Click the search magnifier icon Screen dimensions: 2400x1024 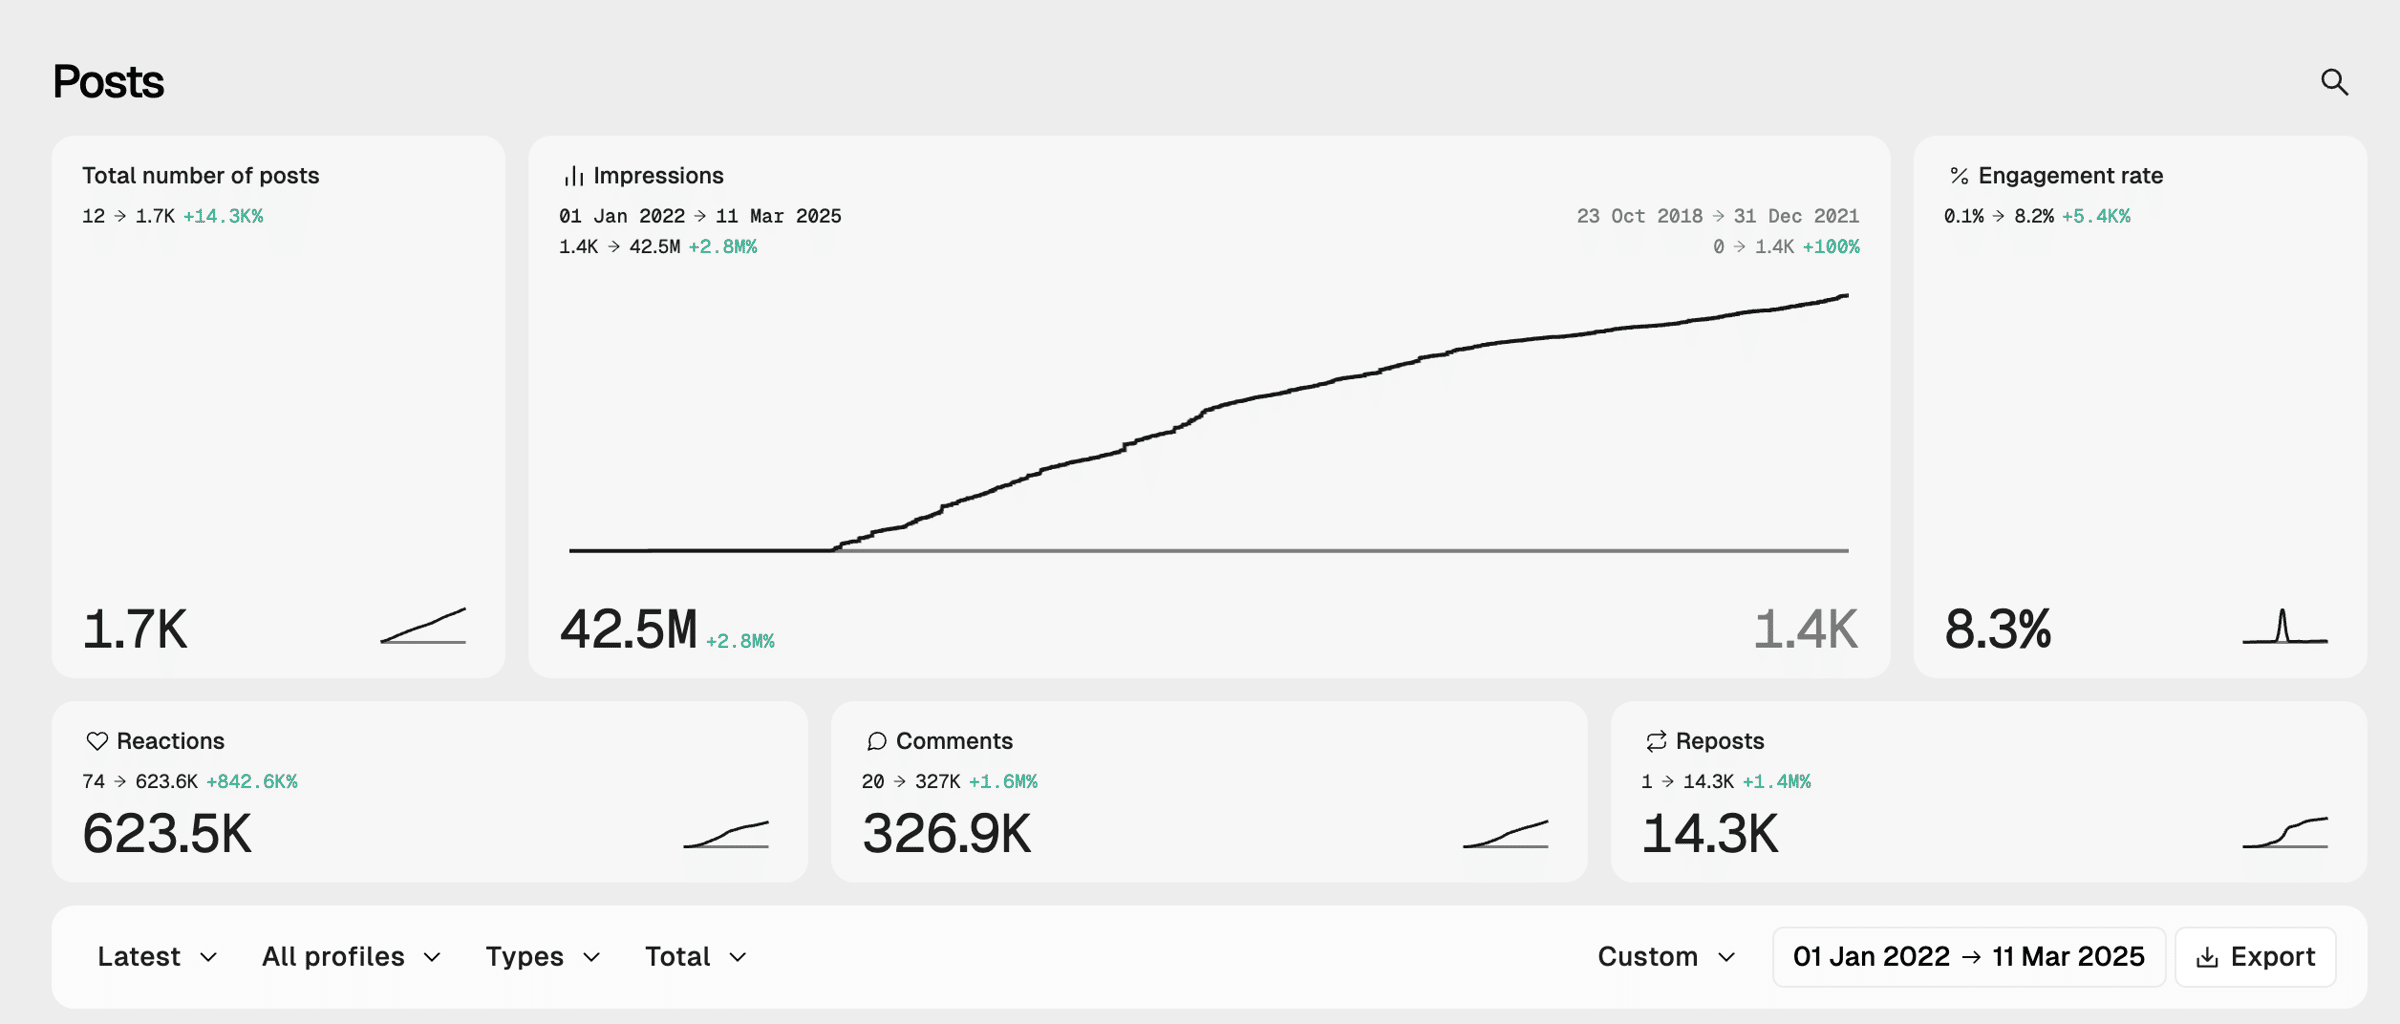[x=2334, y=82]
